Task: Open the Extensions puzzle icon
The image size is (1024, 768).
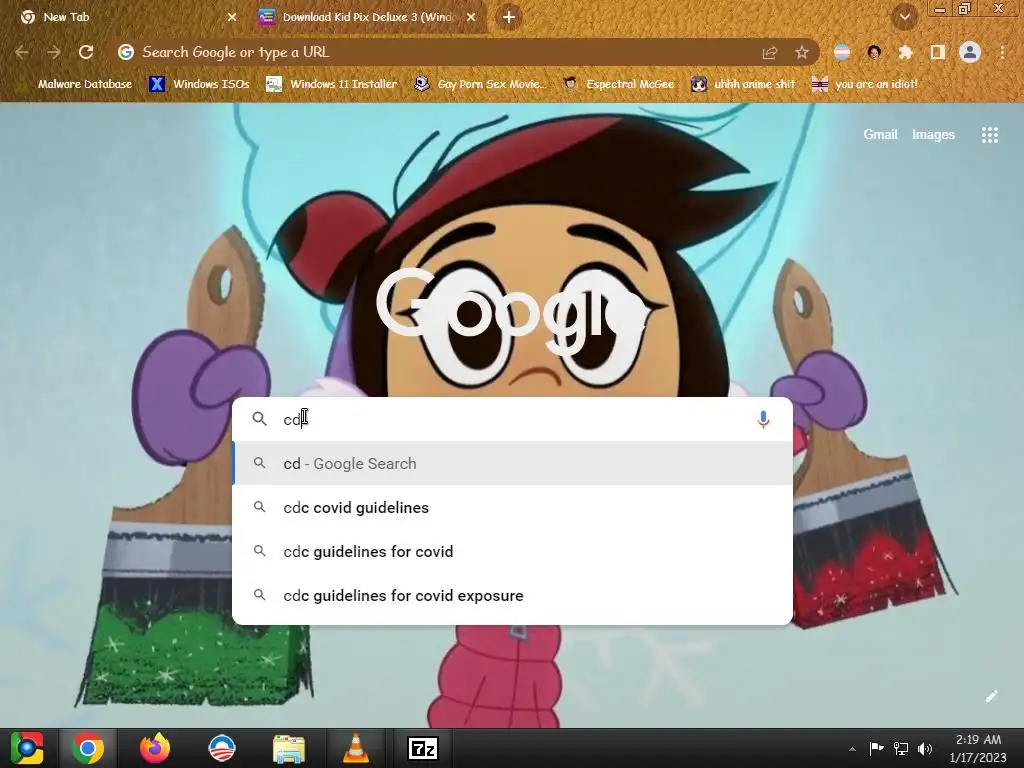Action: pyautogui.click(x=905, y=52)
